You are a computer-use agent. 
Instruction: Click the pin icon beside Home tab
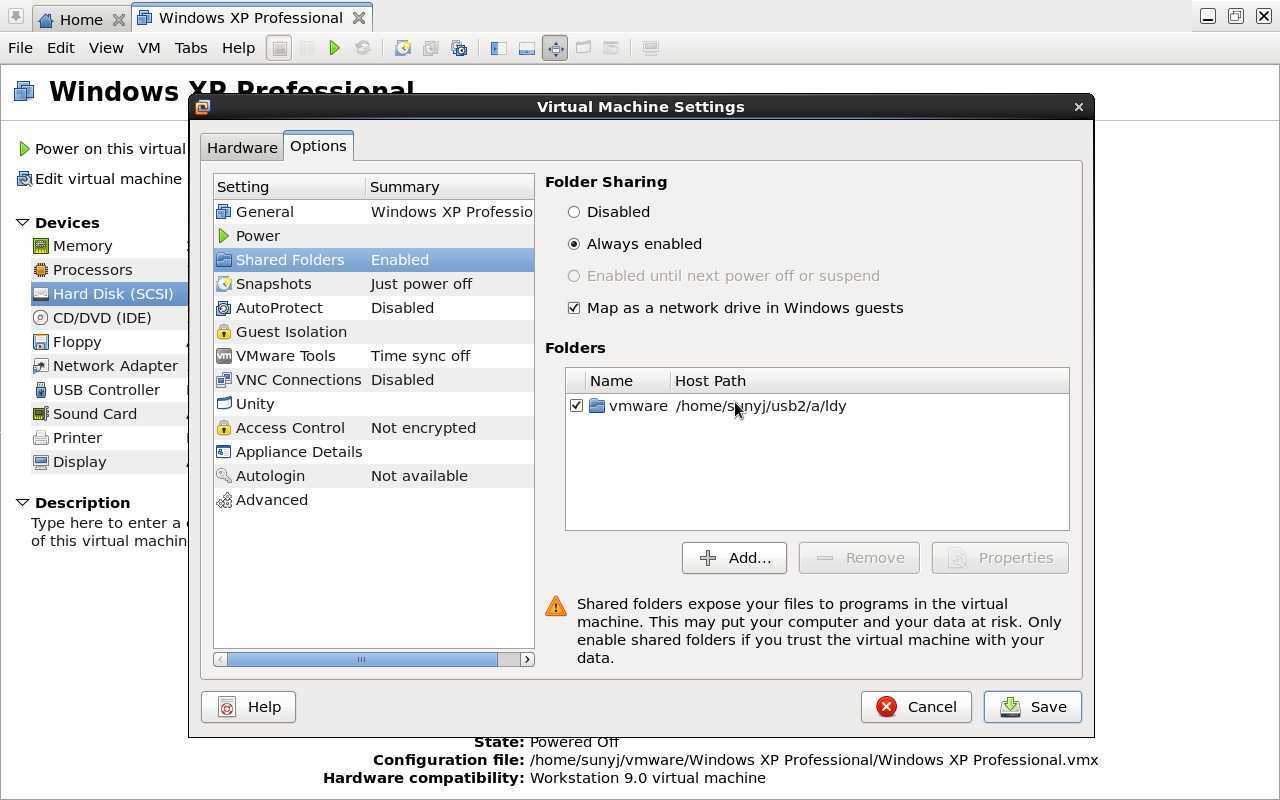pos(15,17)
